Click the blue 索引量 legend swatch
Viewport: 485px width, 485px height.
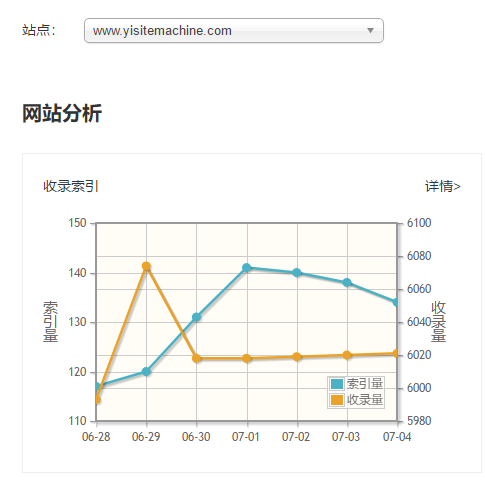coord(337,384)
